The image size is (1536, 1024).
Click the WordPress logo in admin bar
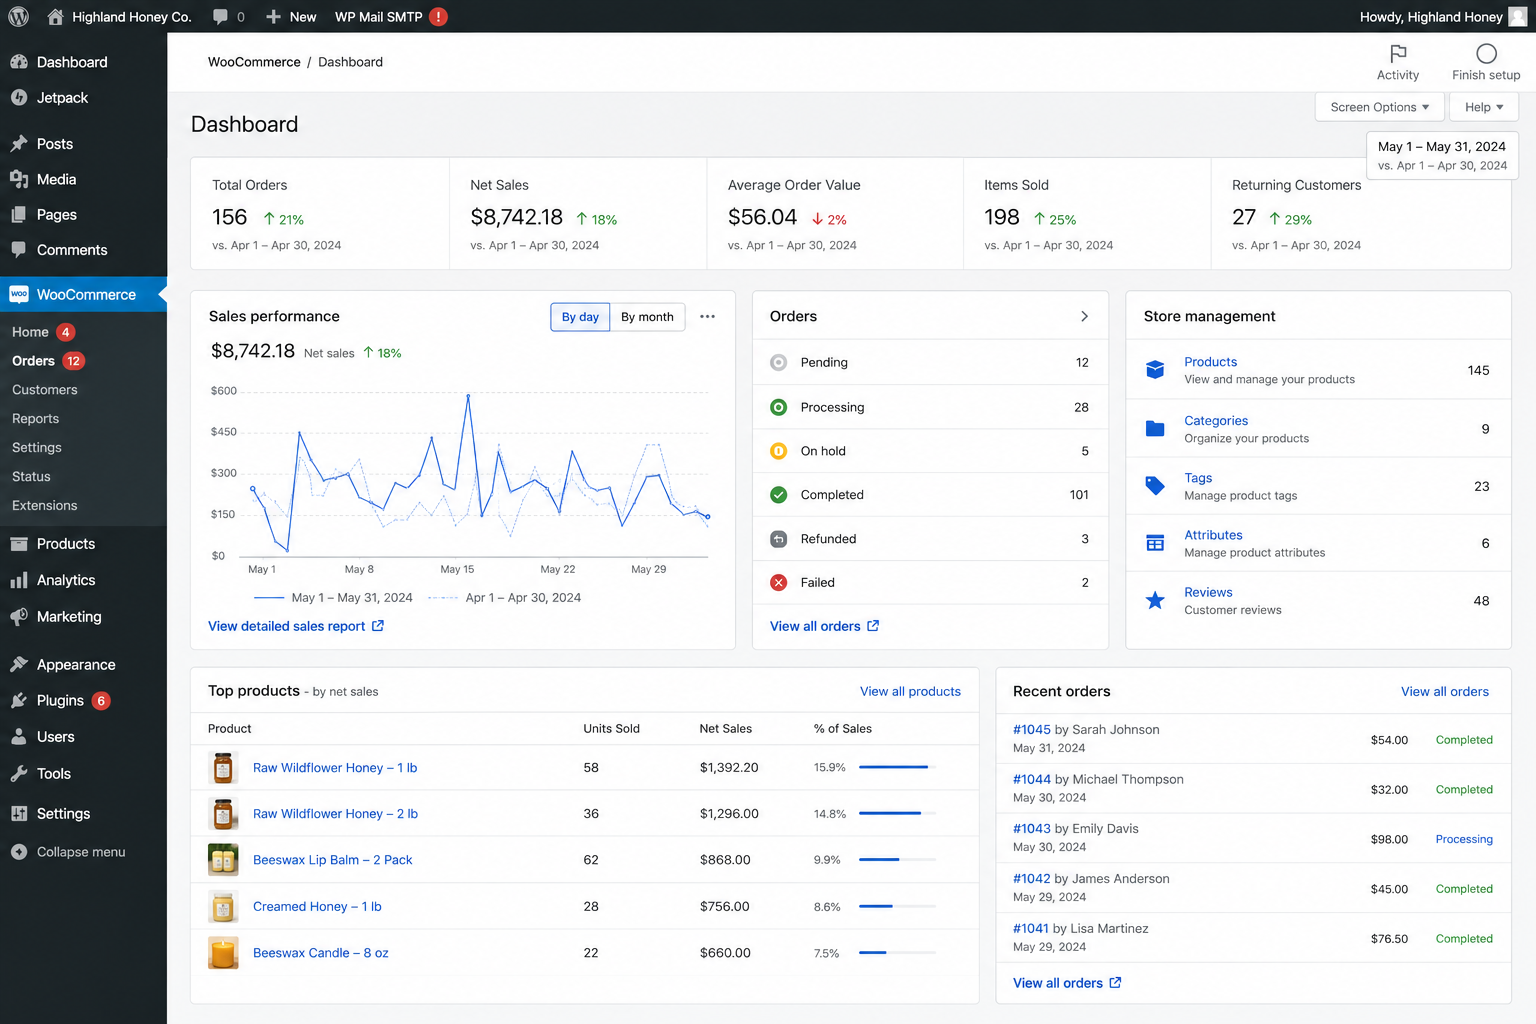point(18,16)
